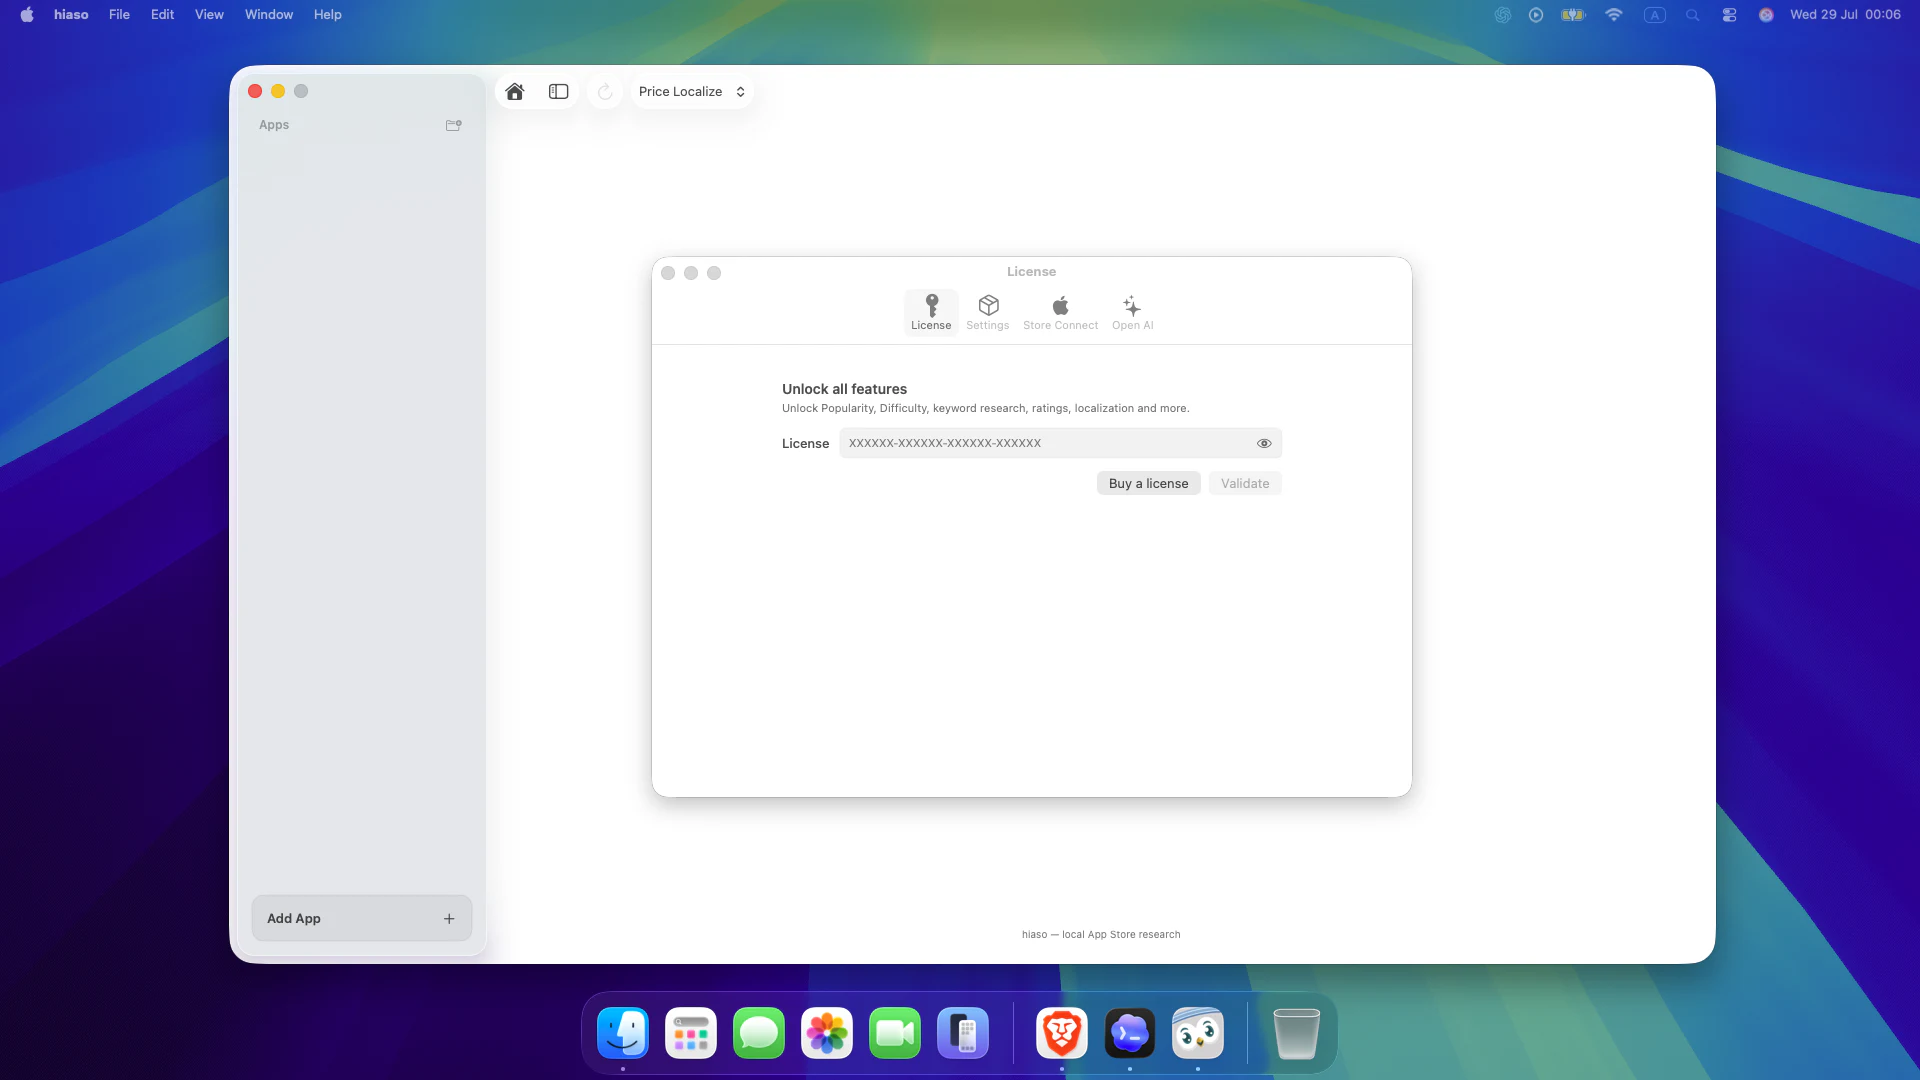This screenshot has width=1920, height=1080.
Task: Click Buy a license button
Action: coord(1149,483)
